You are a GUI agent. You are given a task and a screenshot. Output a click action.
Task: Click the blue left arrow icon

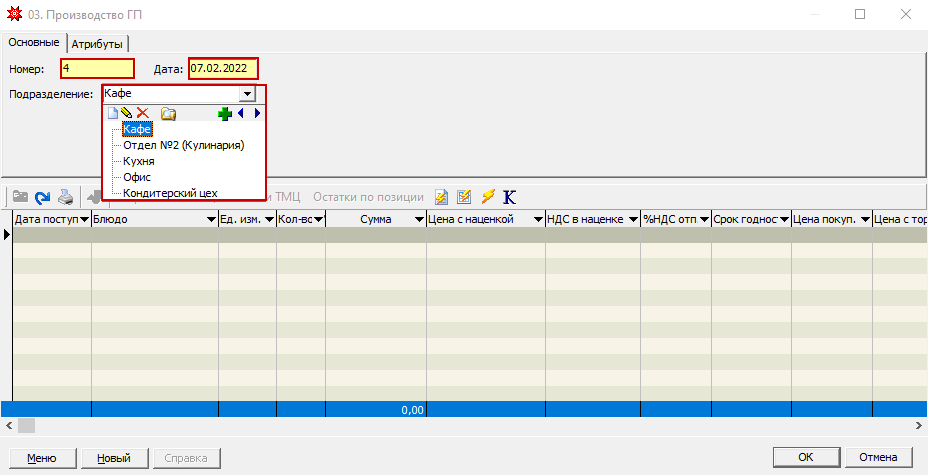coord(241,114)
